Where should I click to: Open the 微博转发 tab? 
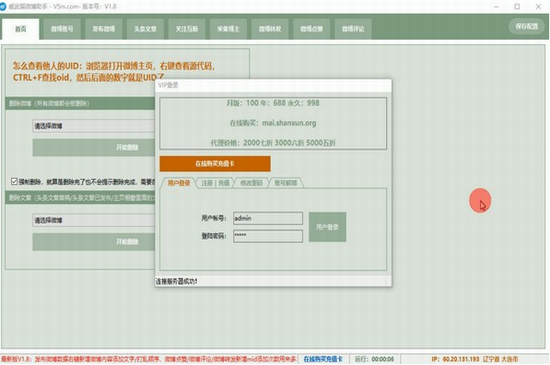click(x=270, y=29)
